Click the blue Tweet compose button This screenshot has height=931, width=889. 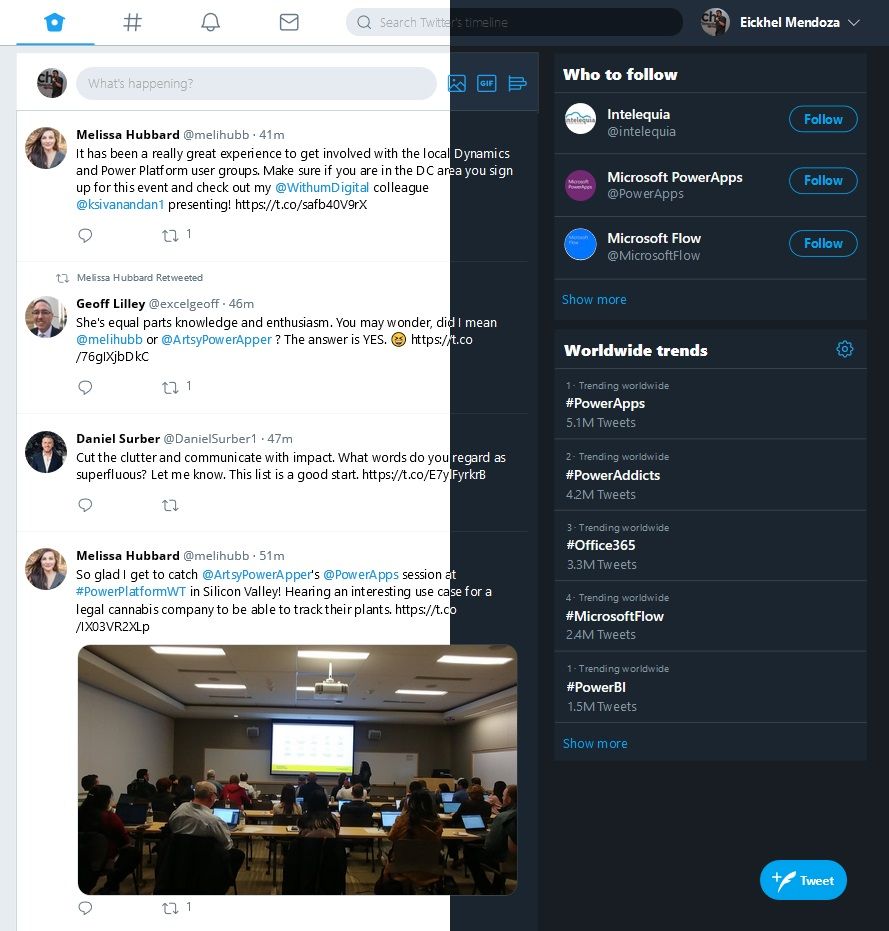point(803,880)
